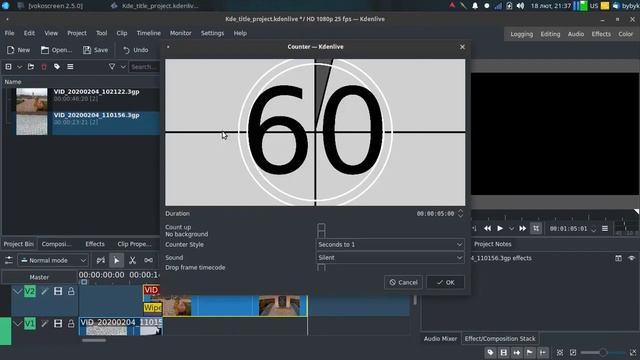Toggle the V1 track hide video icon
640x360 pixels.
coord(58,324)
